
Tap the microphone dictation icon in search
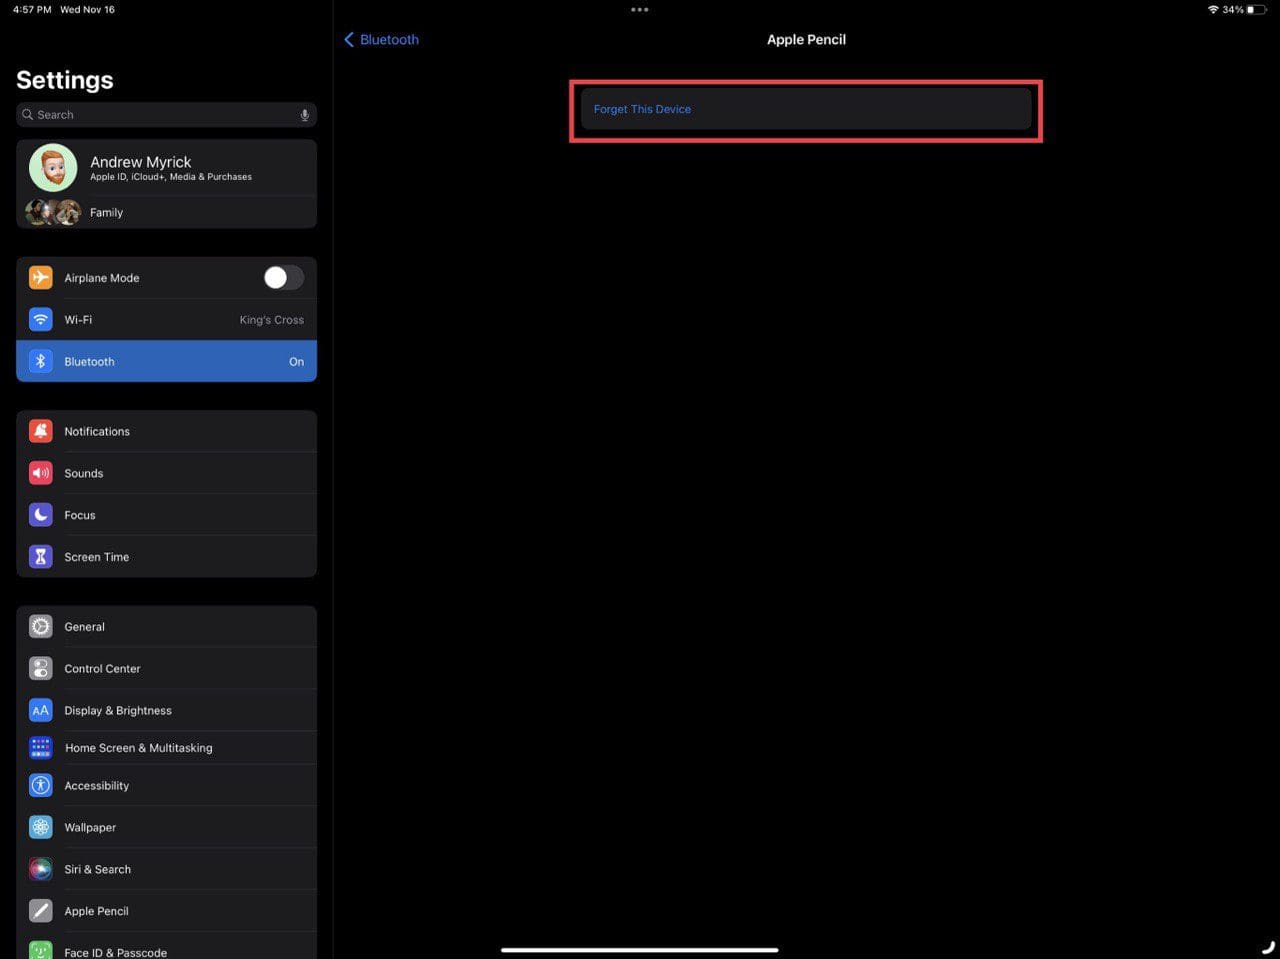point(305,115)
